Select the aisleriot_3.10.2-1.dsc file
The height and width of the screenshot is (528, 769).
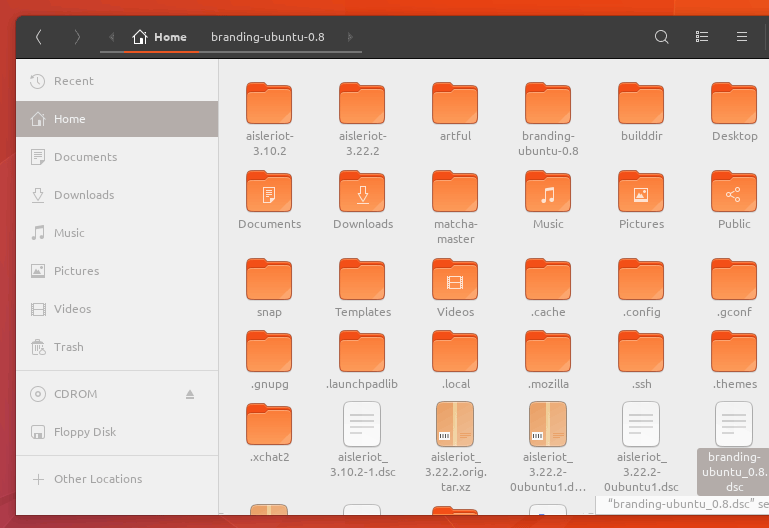tap(362, 440)
